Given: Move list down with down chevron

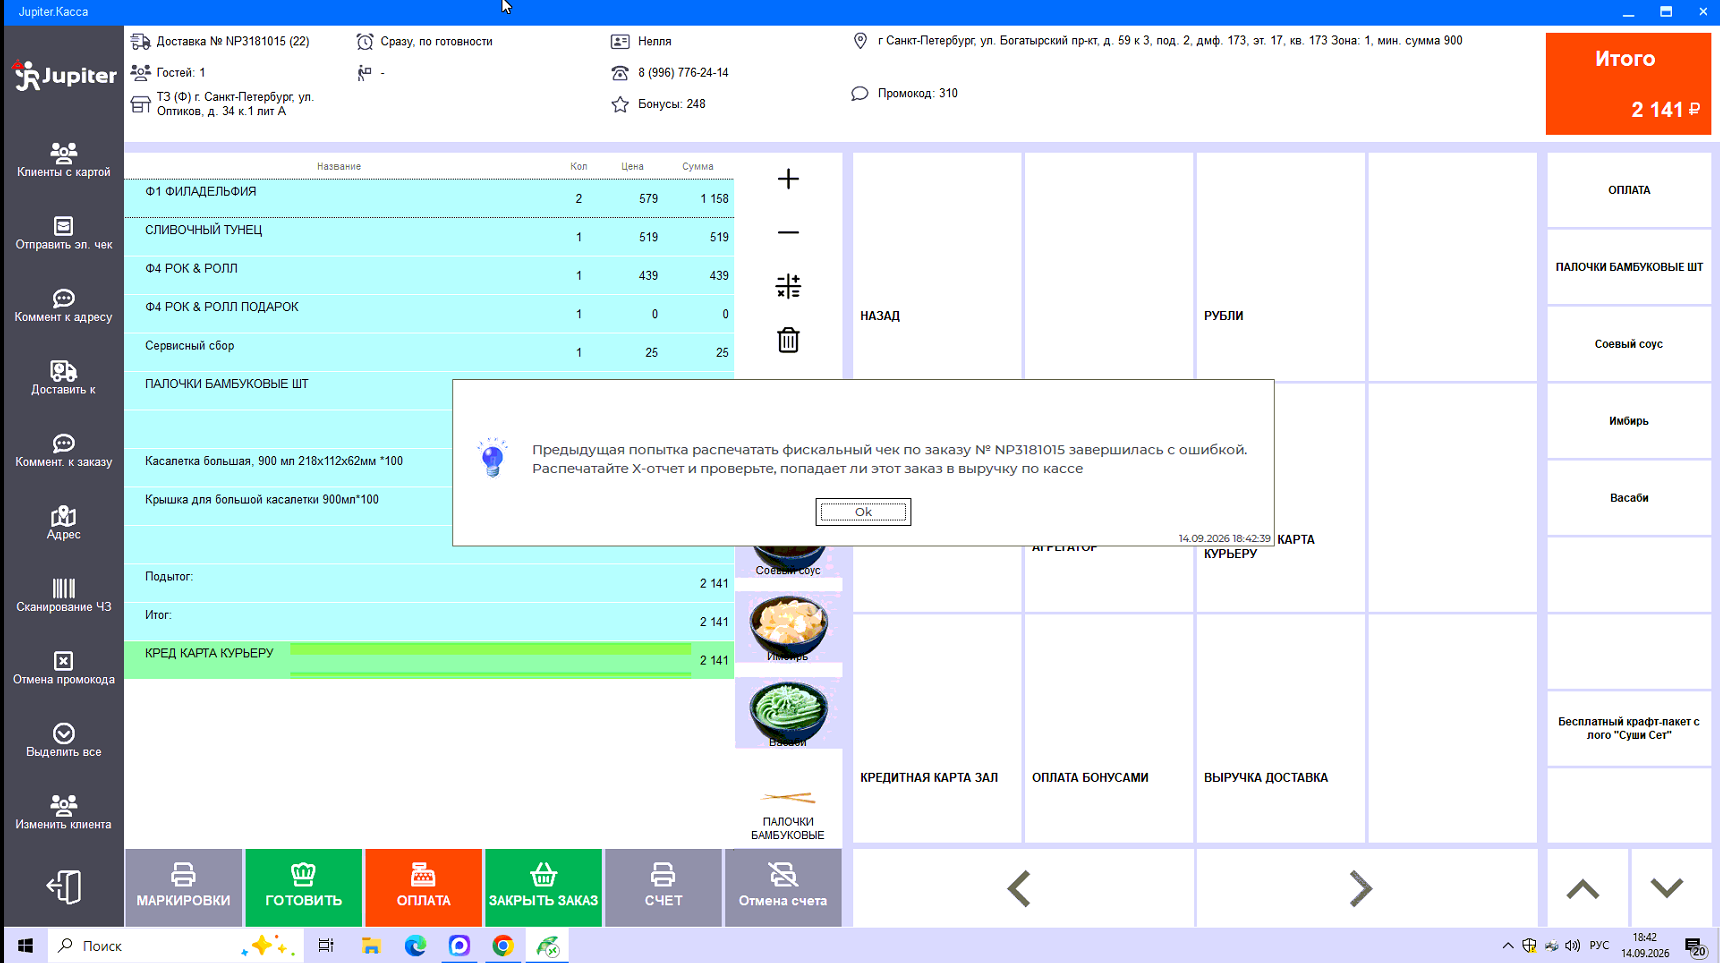Looking at the screenshot, I should click(1667, 888).
